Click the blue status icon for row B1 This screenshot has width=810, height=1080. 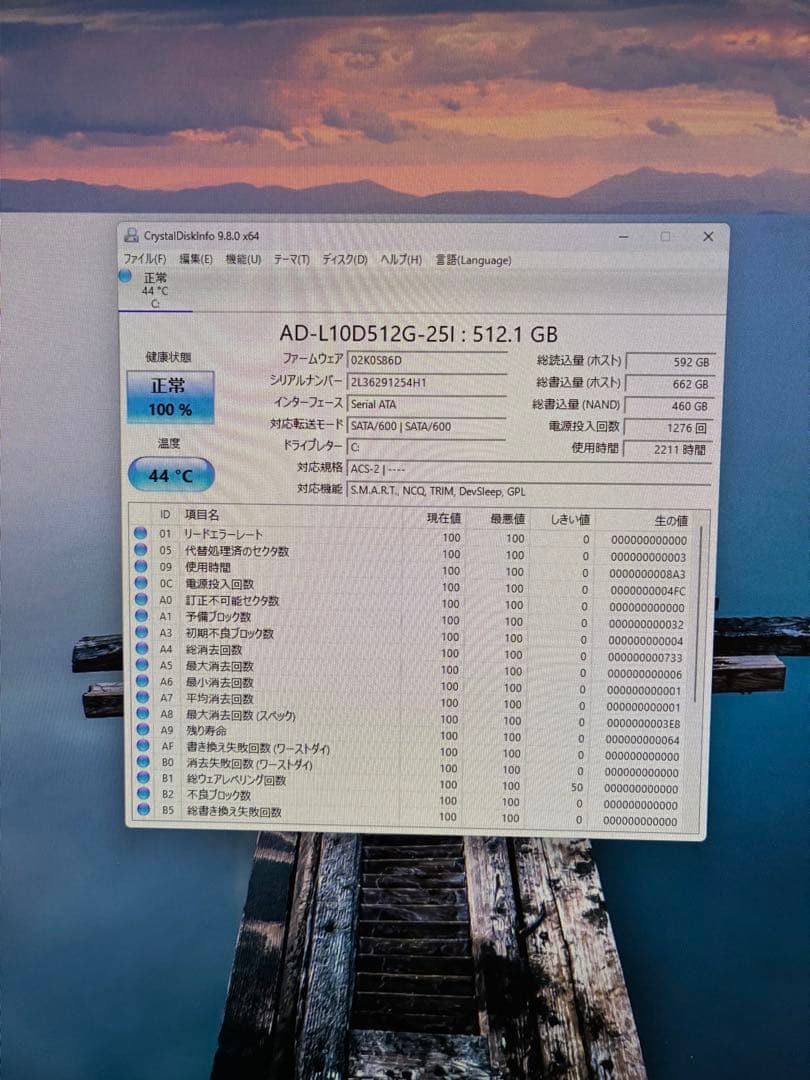point(143,778)
